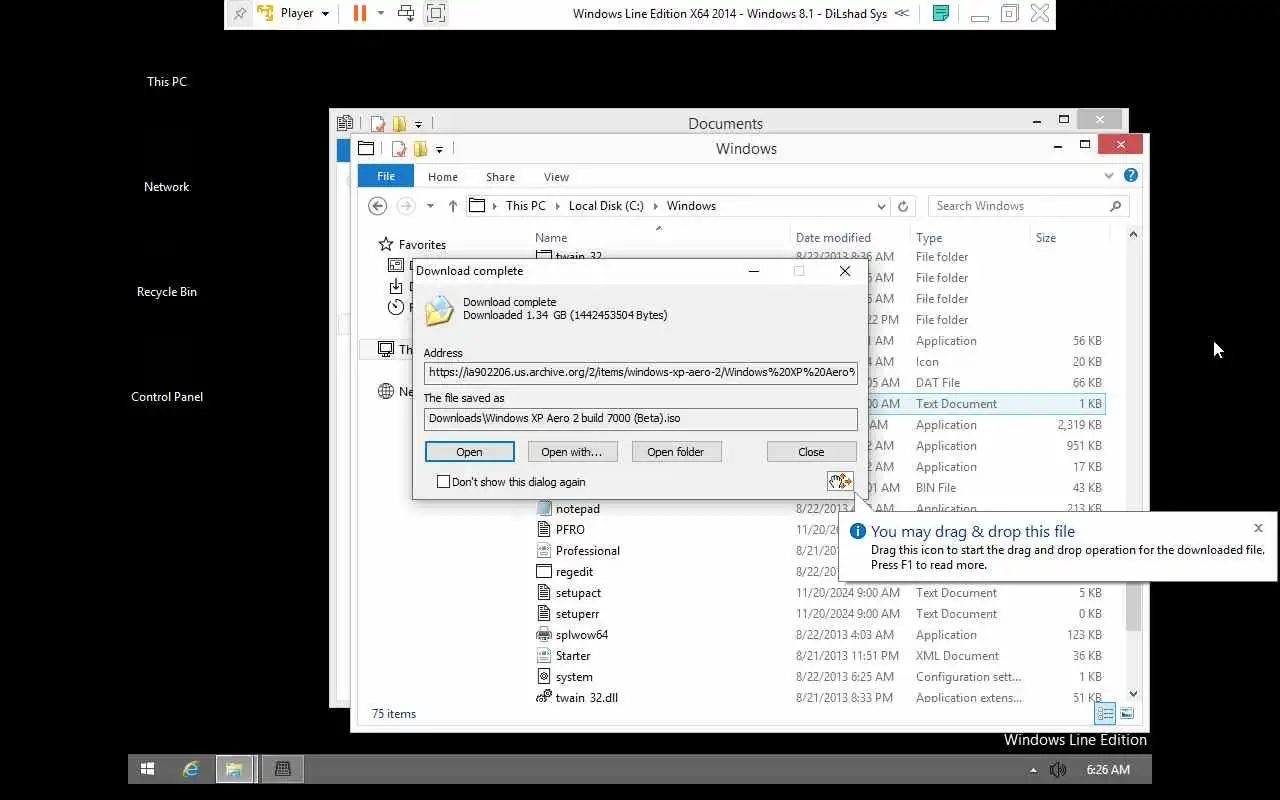
Task: Click the double chevron collapse icon in Player bar
Action: pyautogui.click(x=902, y=13)
